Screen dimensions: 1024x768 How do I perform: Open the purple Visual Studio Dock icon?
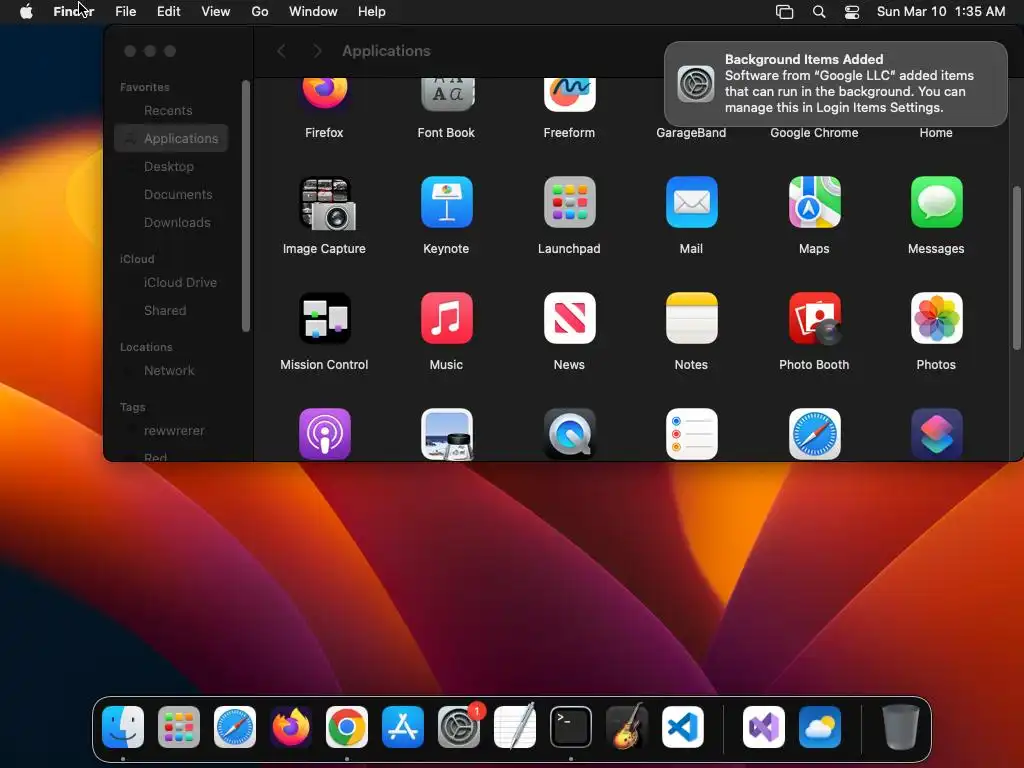763,727
